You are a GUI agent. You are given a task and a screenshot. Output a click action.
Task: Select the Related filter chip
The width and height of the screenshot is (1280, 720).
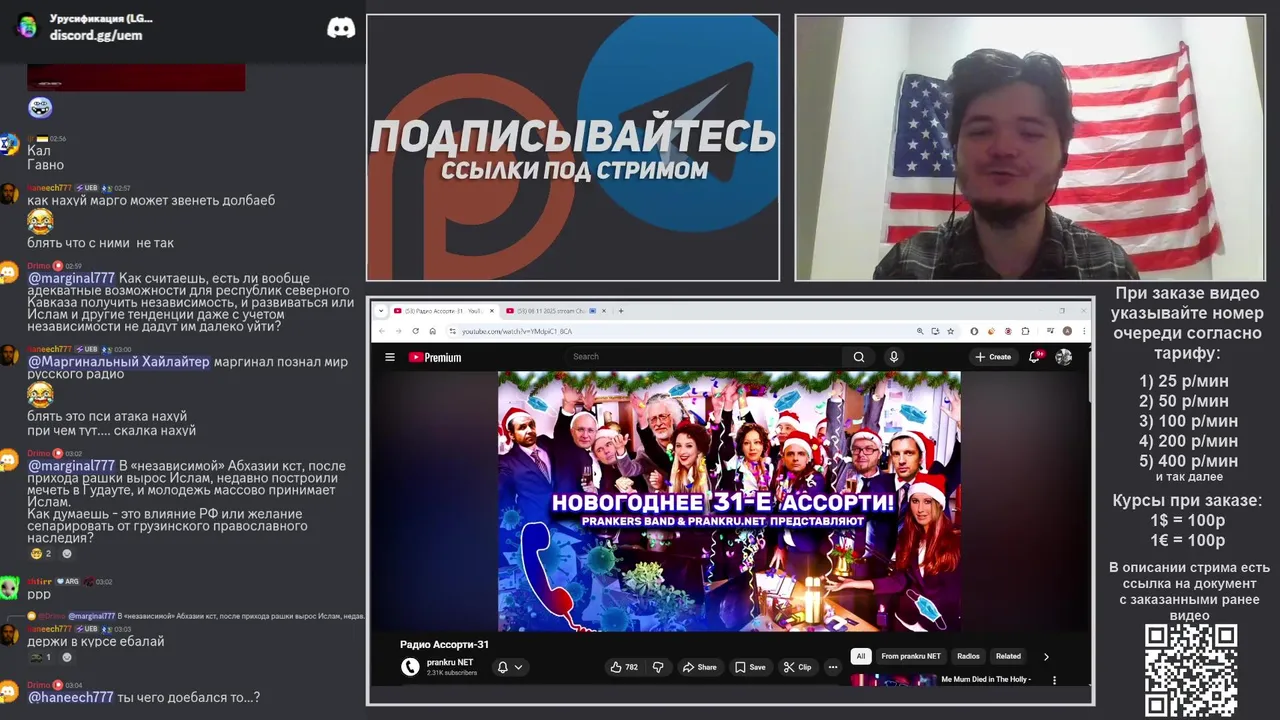pos(1008,656)
